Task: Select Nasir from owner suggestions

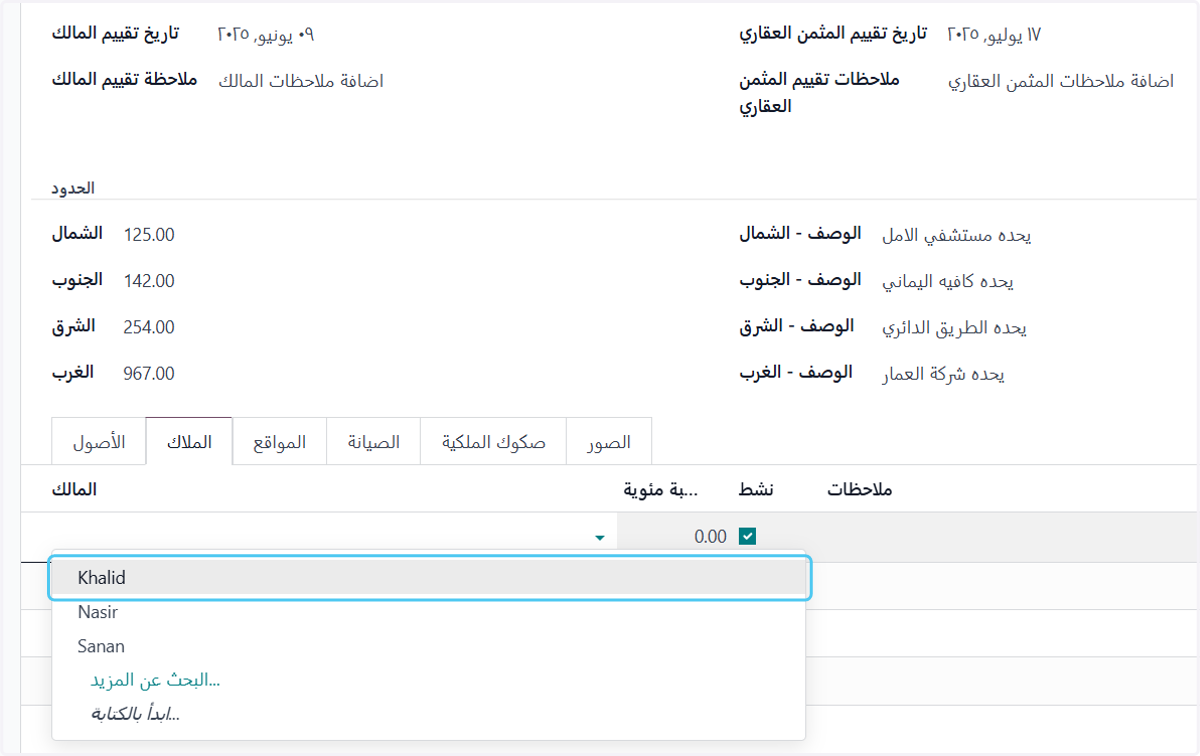Action: (x=428, y=612)
